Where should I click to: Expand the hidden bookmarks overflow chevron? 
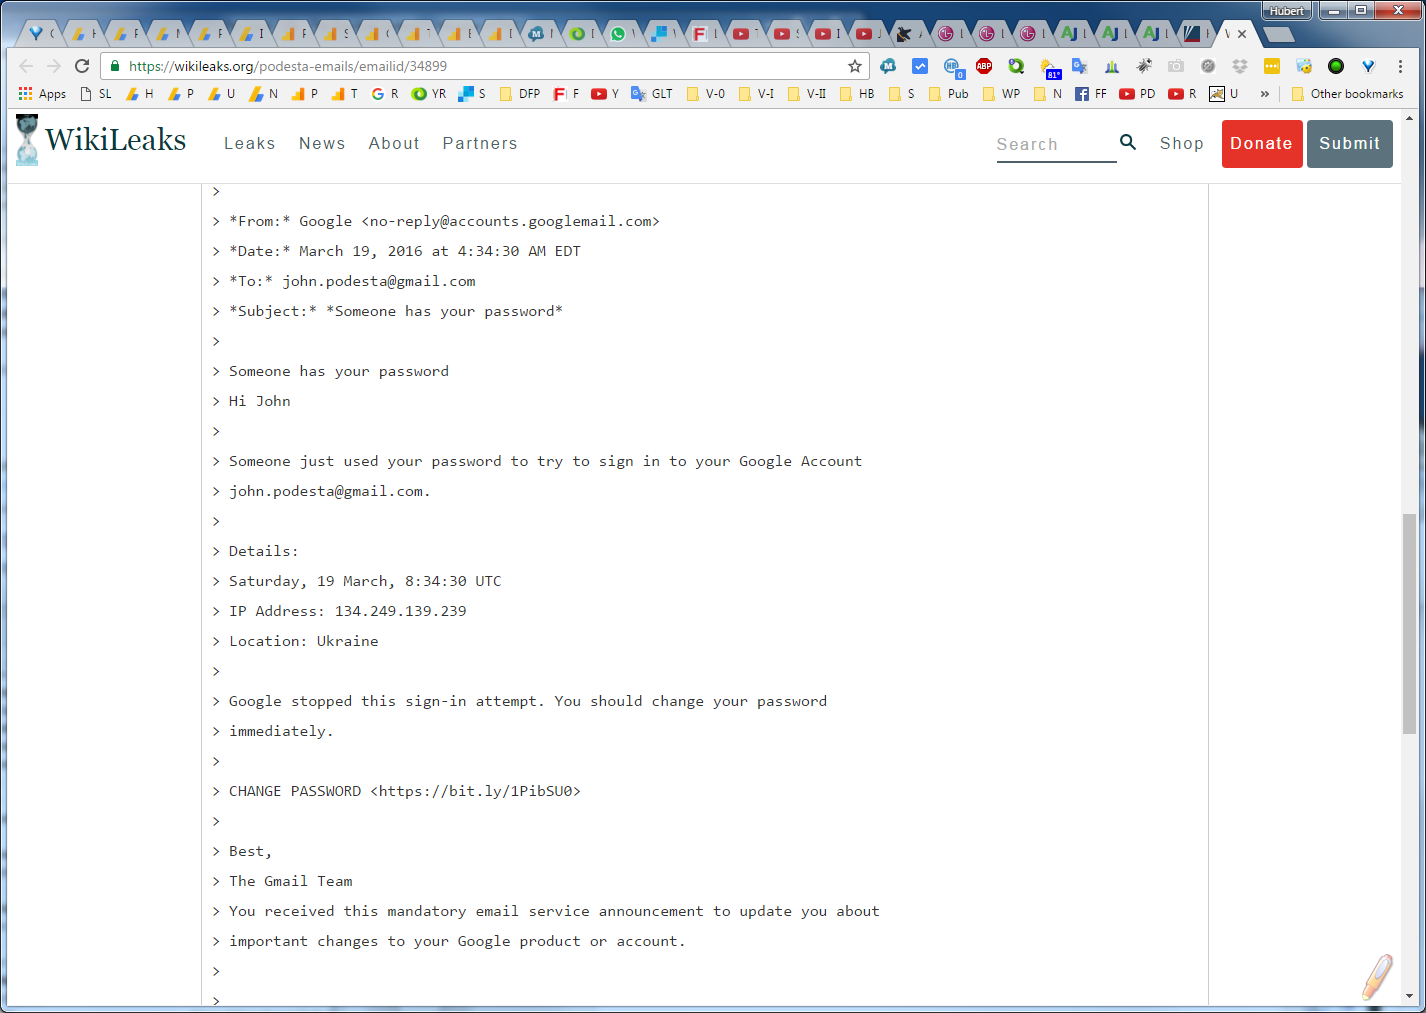tap(1265, 94)
